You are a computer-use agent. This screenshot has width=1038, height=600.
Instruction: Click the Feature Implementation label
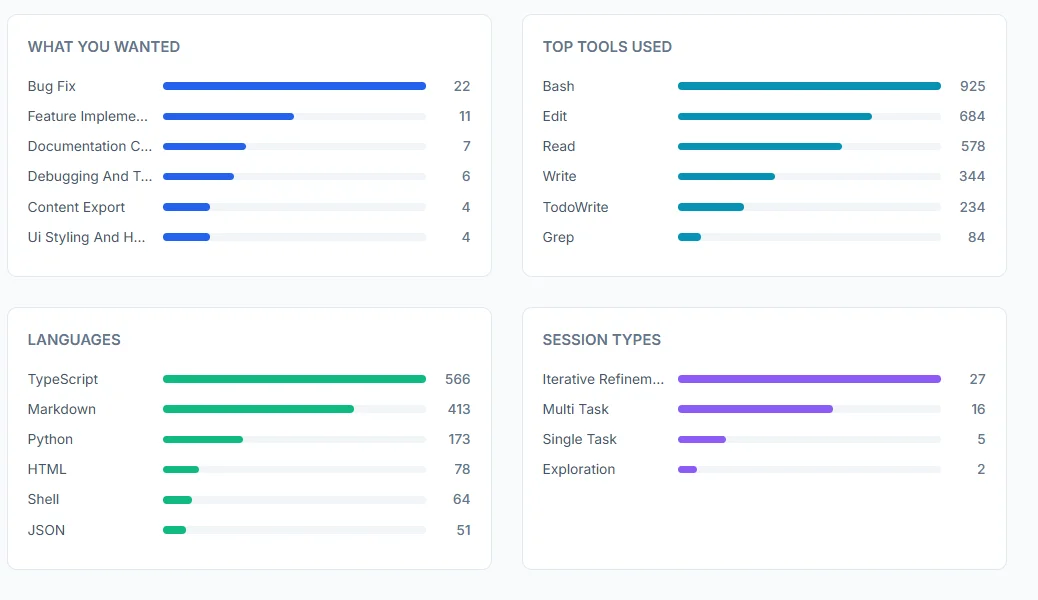click(x=90, y=116)
